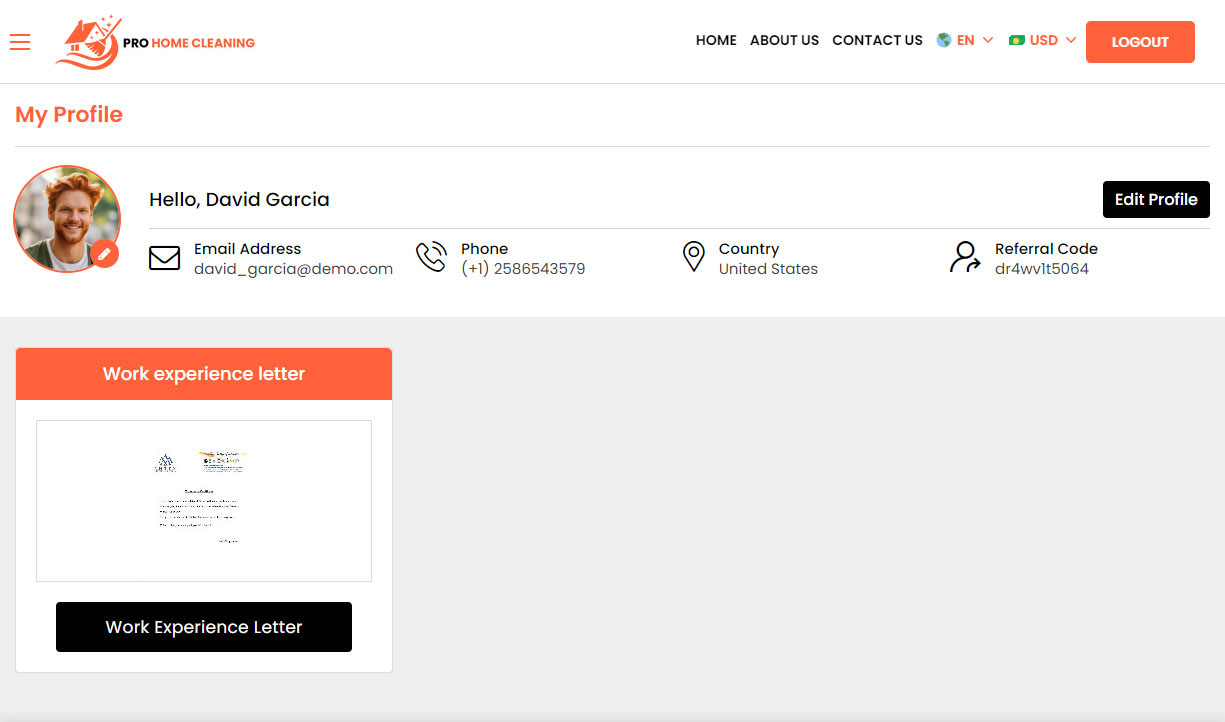
Task: Go to the Home page
Action: tap(716, 40)
